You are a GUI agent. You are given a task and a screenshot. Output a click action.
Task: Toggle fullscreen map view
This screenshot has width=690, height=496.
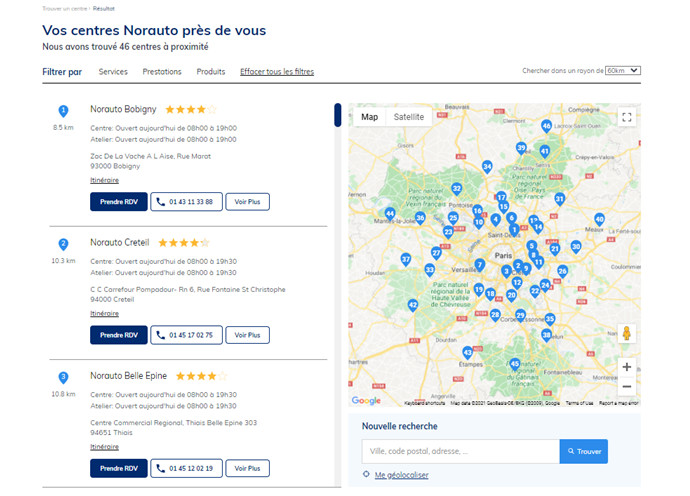(x=627, y=117)
